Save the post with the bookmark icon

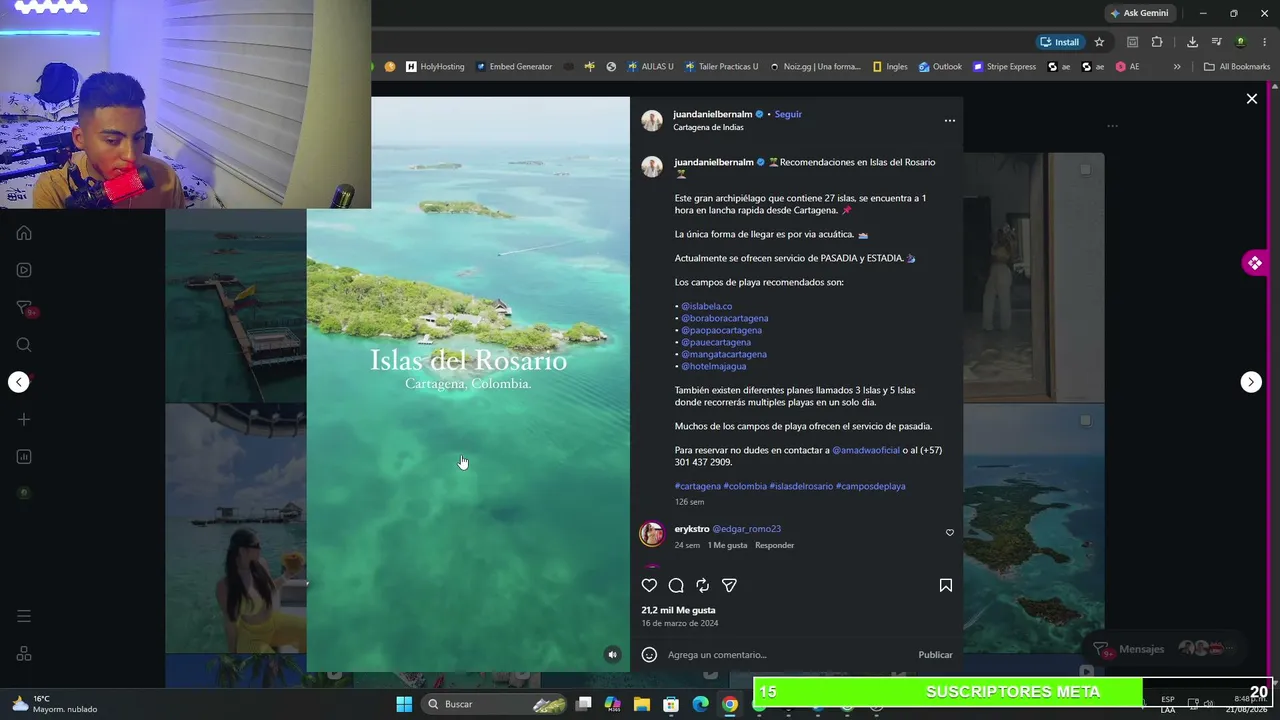pyautogui.click(x=946, y=585)
